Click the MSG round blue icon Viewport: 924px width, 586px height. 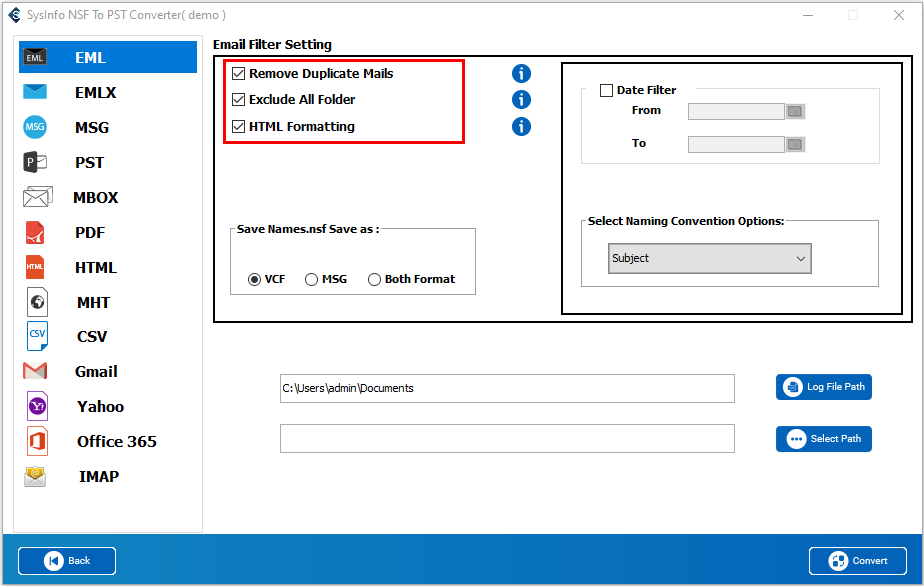(35, 127)
